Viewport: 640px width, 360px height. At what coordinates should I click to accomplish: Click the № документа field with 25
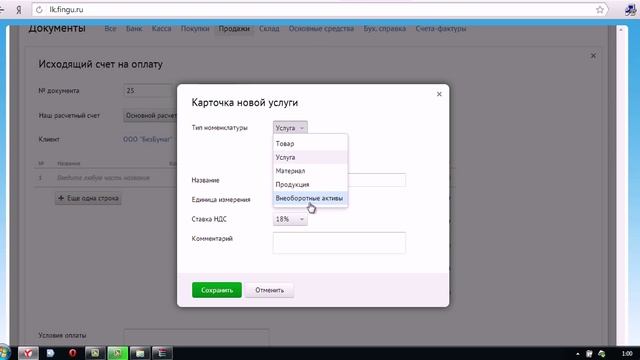tap(150, 91)
